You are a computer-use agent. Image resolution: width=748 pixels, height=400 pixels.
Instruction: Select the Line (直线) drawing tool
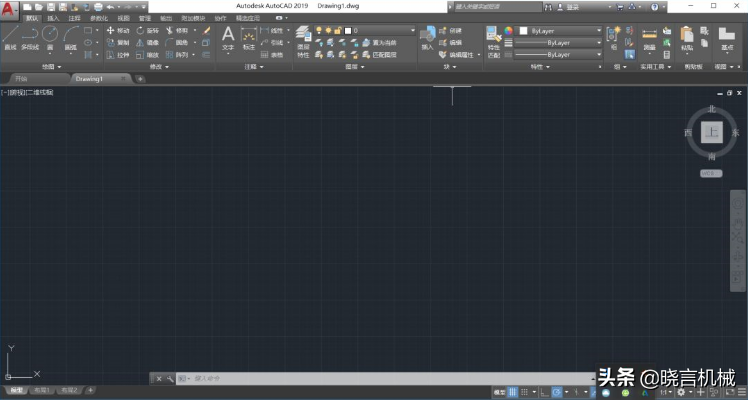(x=9, y=37)
